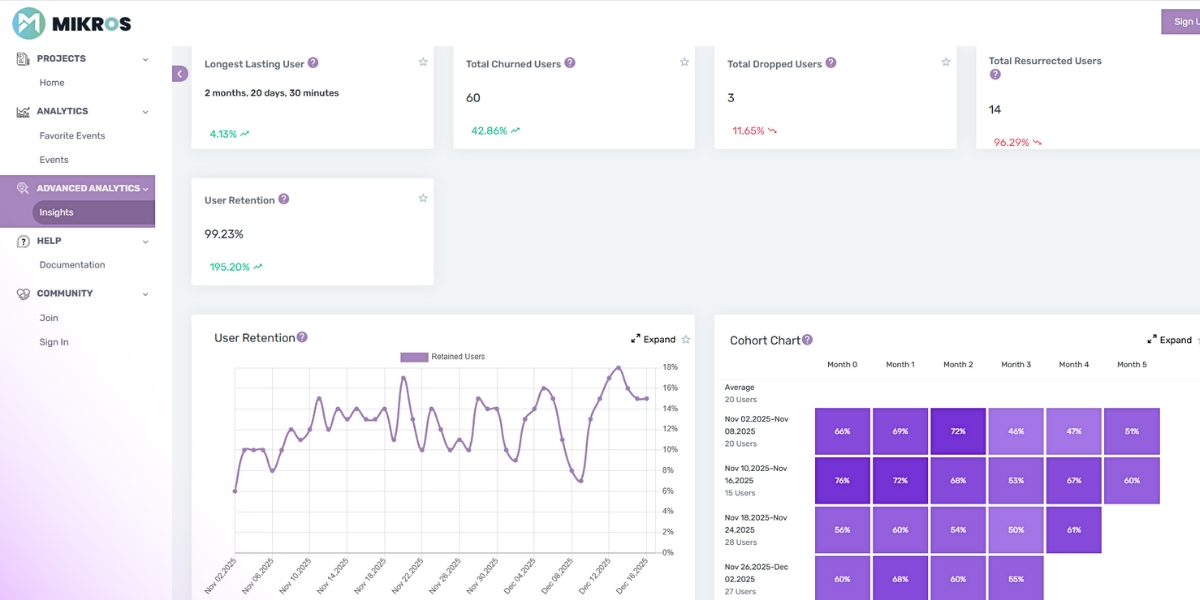
Task: Favorite the Longest Lasting User card
Action: pyautogui.click(x=423, y=61)
